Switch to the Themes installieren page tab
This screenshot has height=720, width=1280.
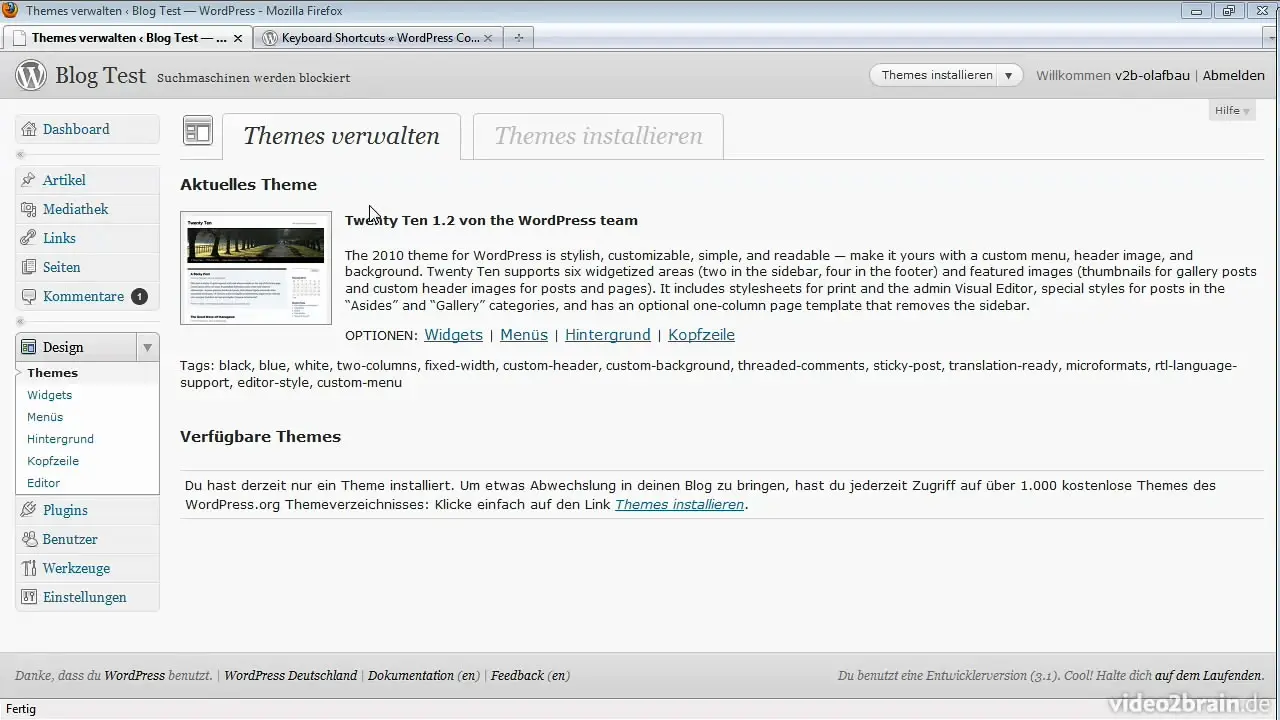[x=598, y=136]
